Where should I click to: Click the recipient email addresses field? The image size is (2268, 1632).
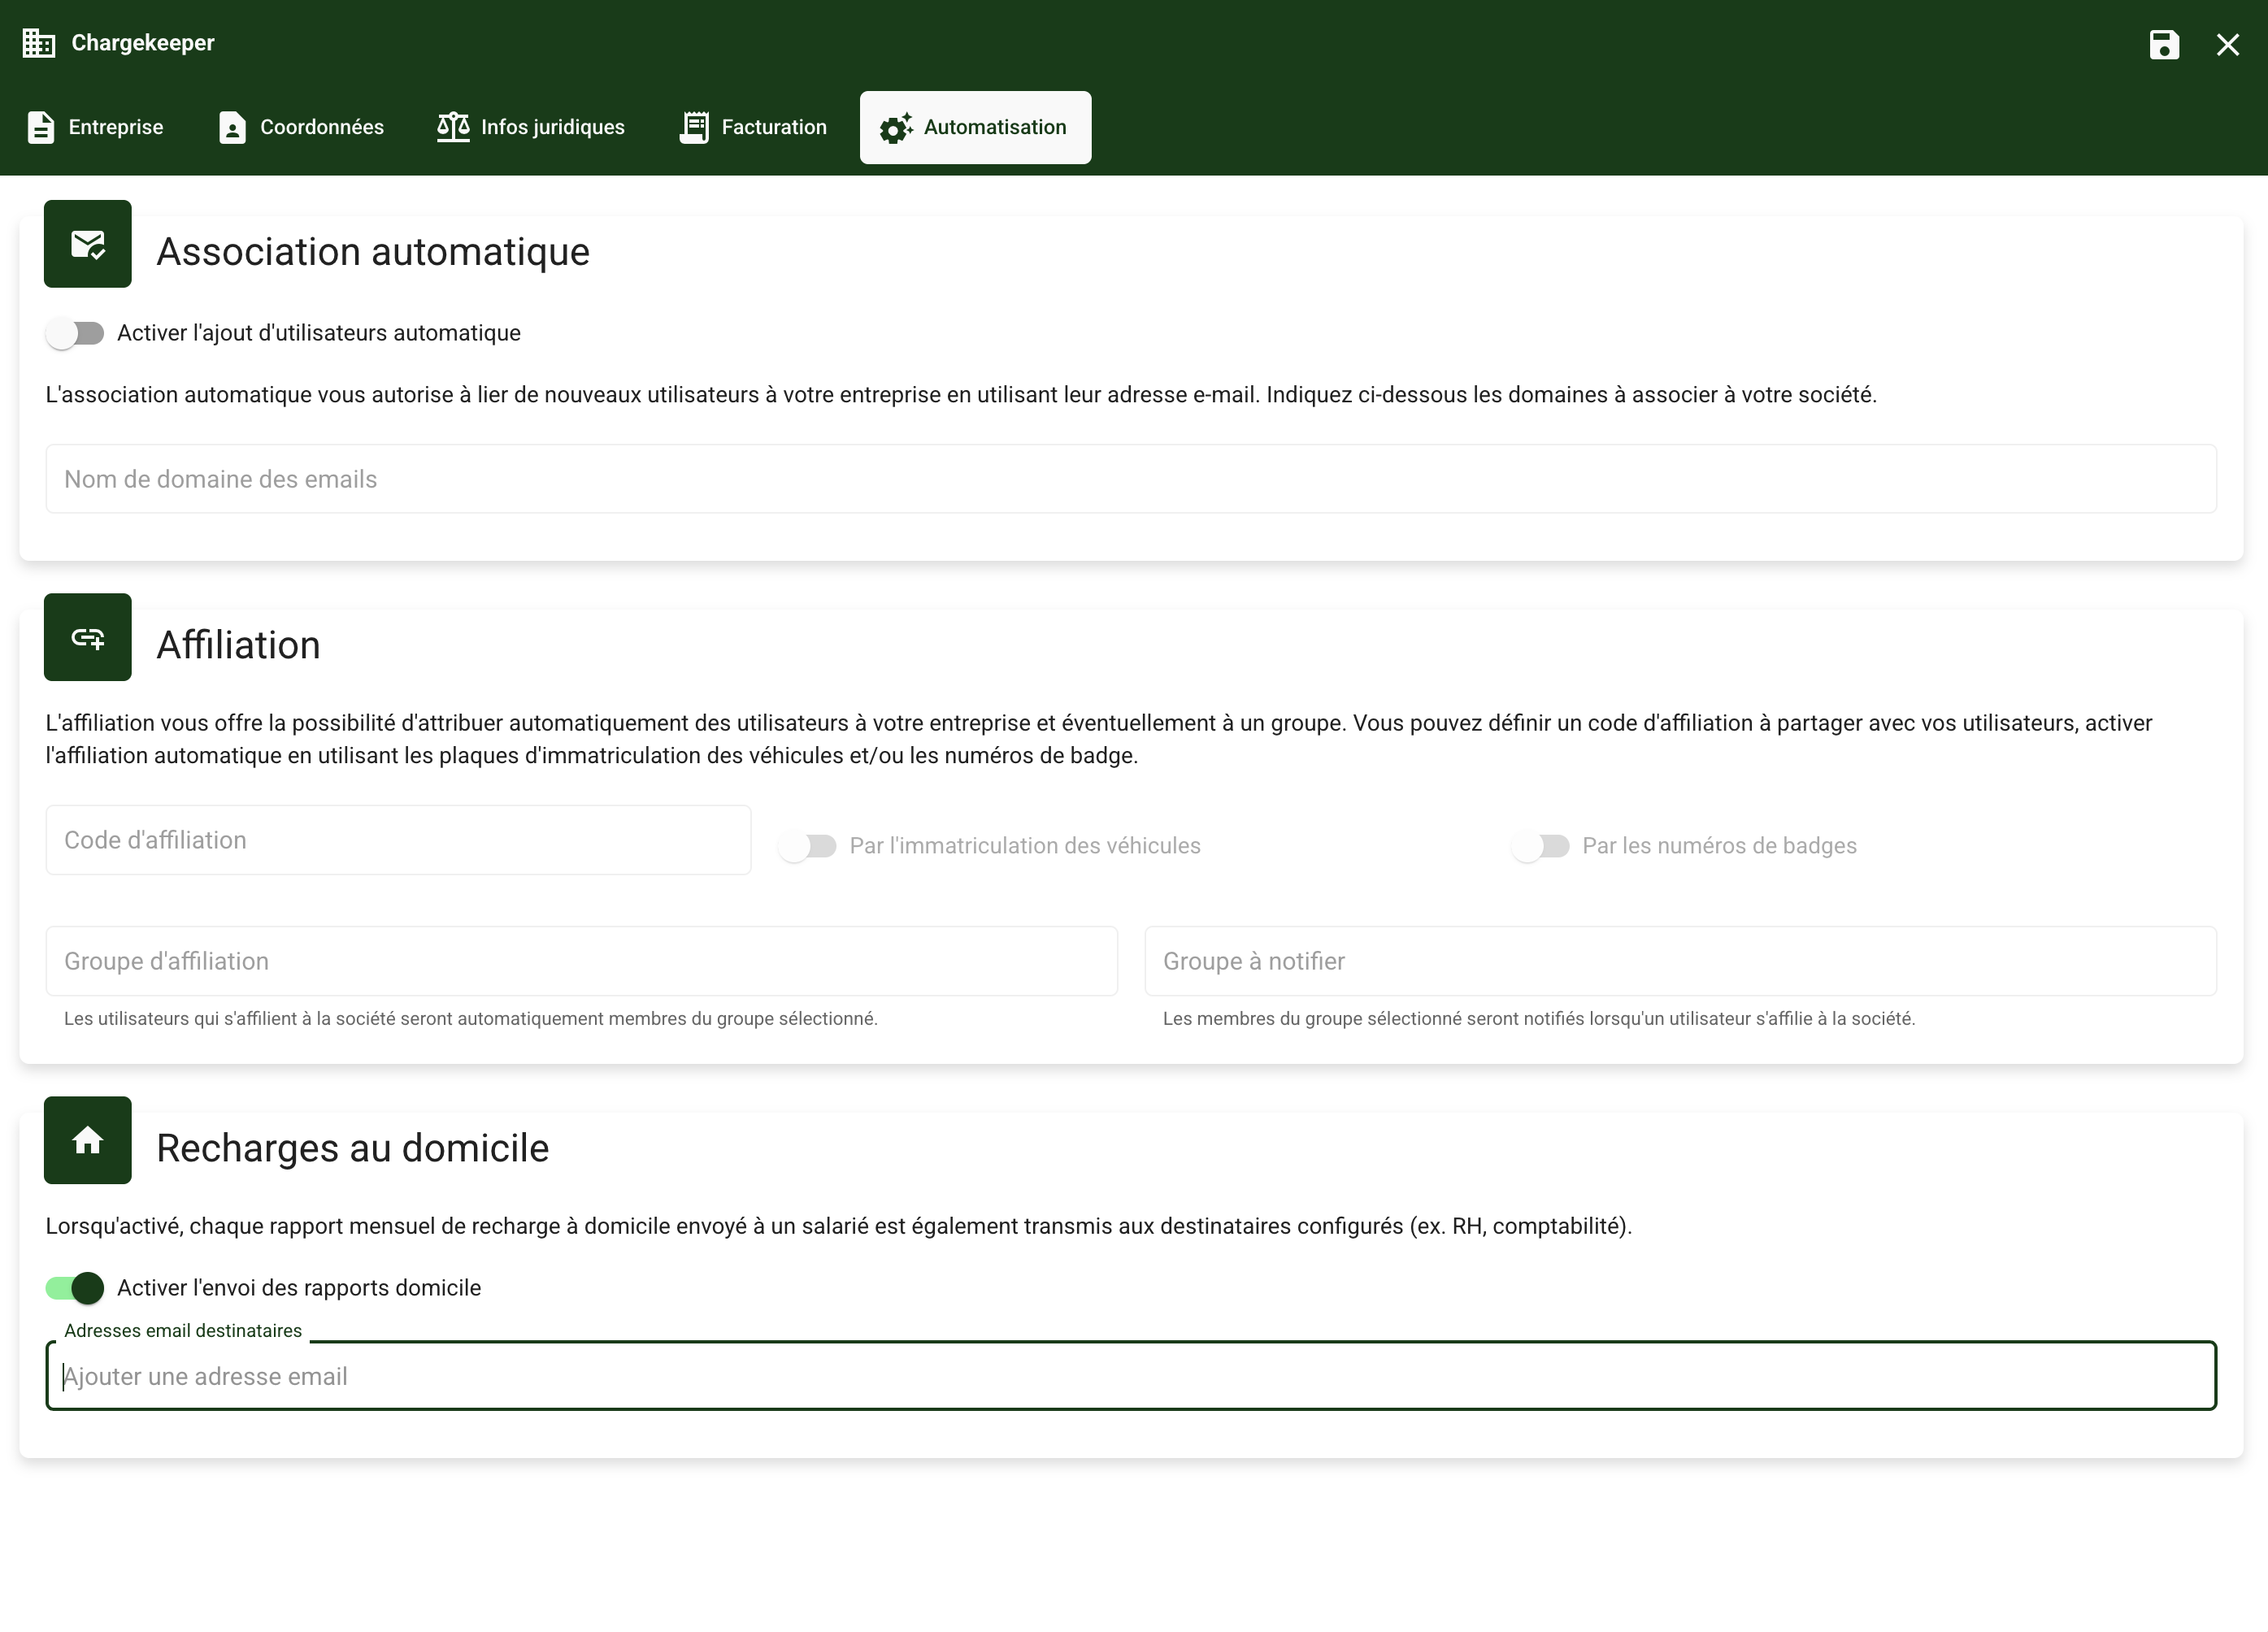coord(1131,1376)
